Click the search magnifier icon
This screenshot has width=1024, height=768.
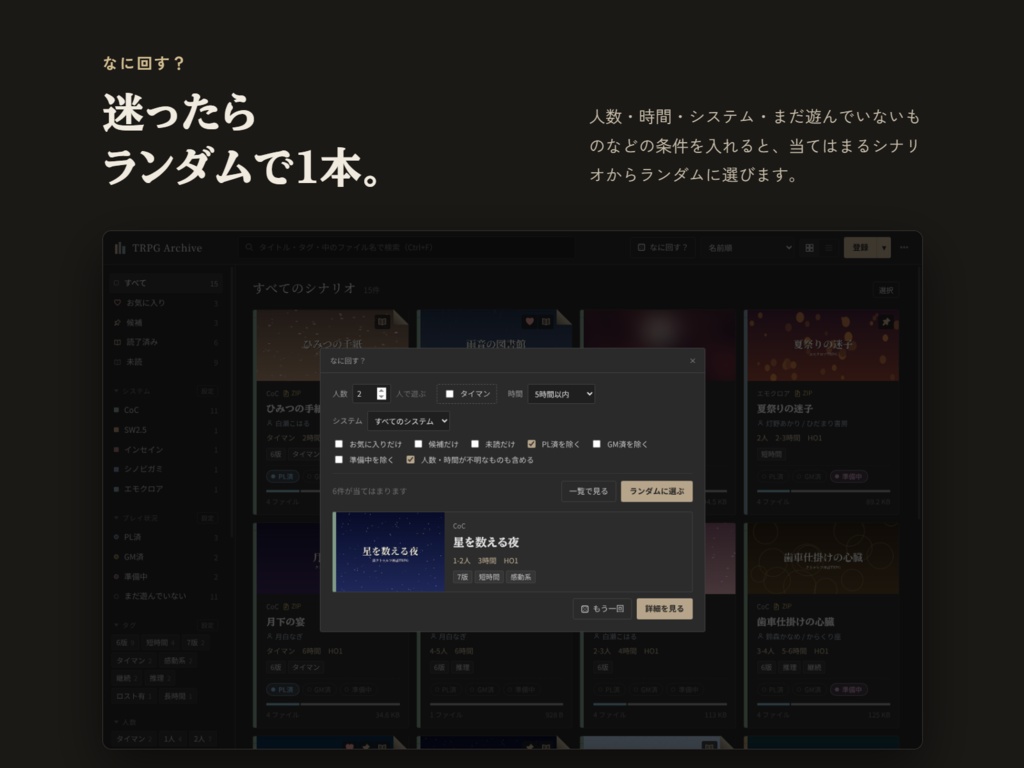pyautogui.click(x=249, y=248)
